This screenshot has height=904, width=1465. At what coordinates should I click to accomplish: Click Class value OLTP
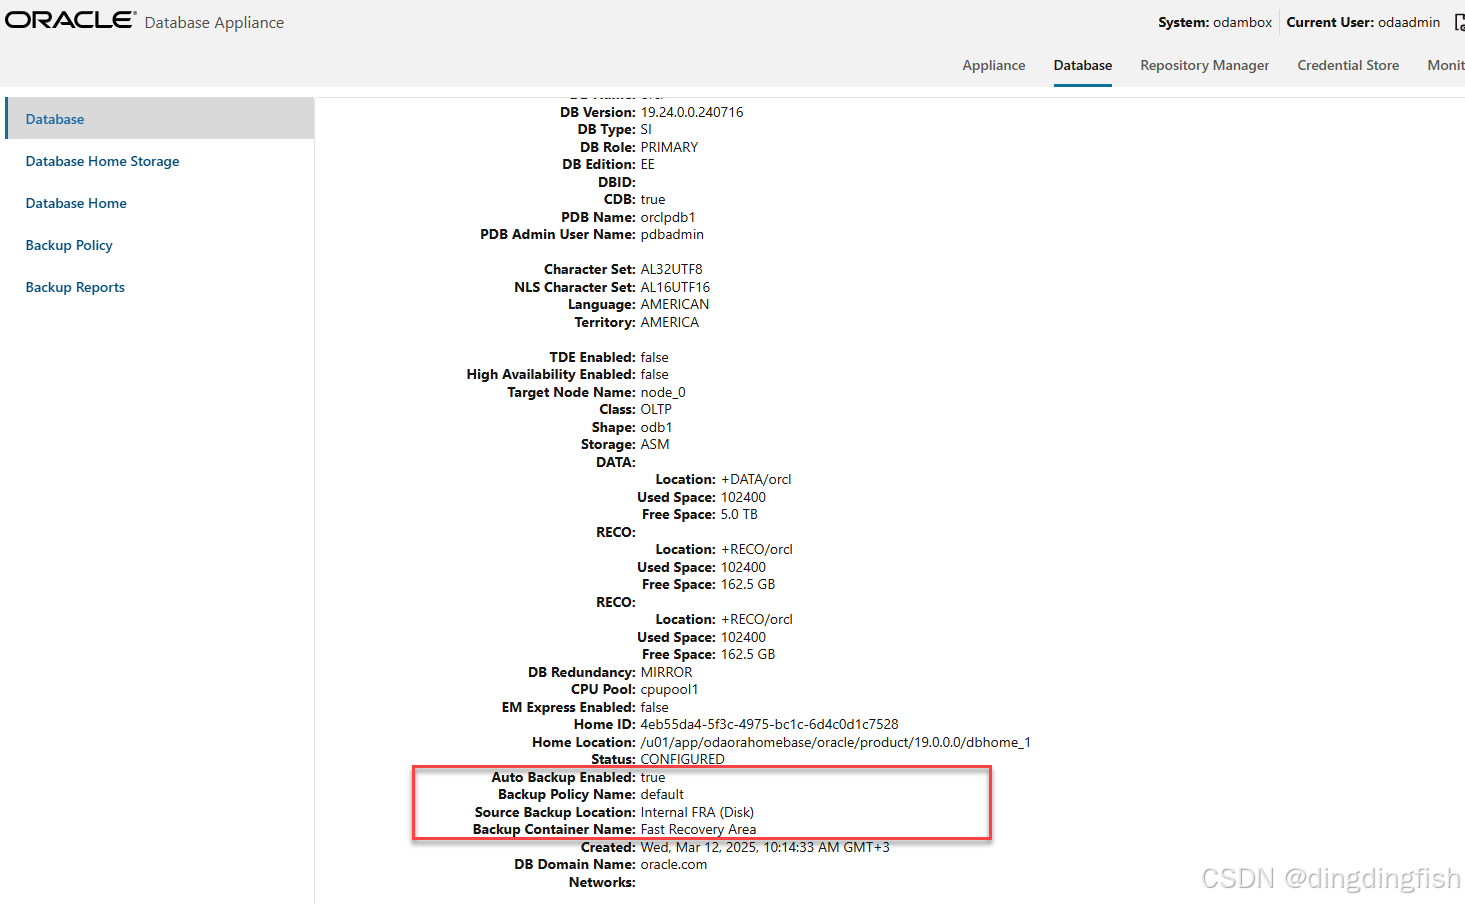656,409
